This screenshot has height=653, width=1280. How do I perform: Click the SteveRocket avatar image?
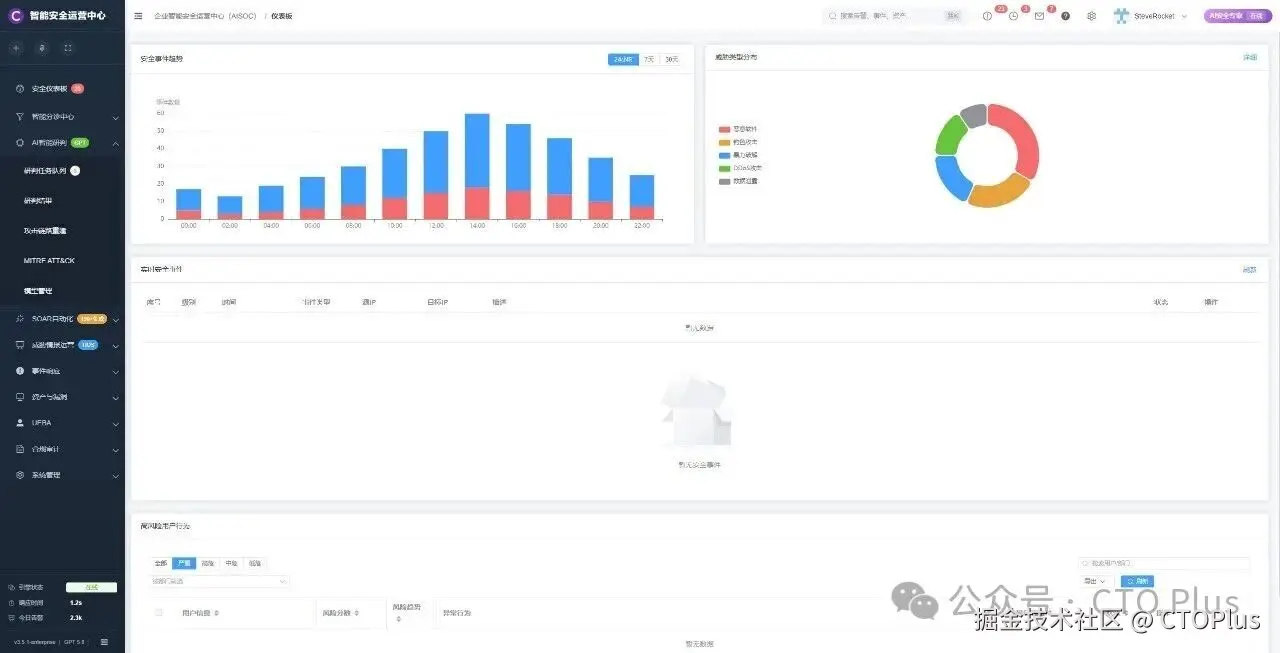[x=1121, y=16]
